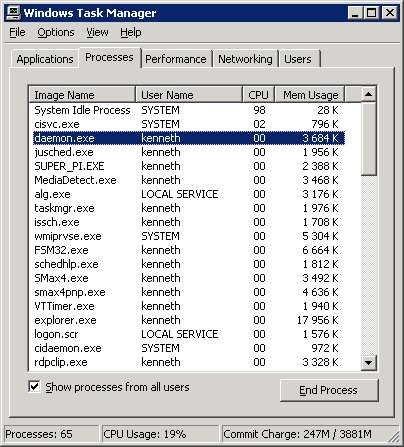Maximize the Task Manager window

[x=371, y=13]
